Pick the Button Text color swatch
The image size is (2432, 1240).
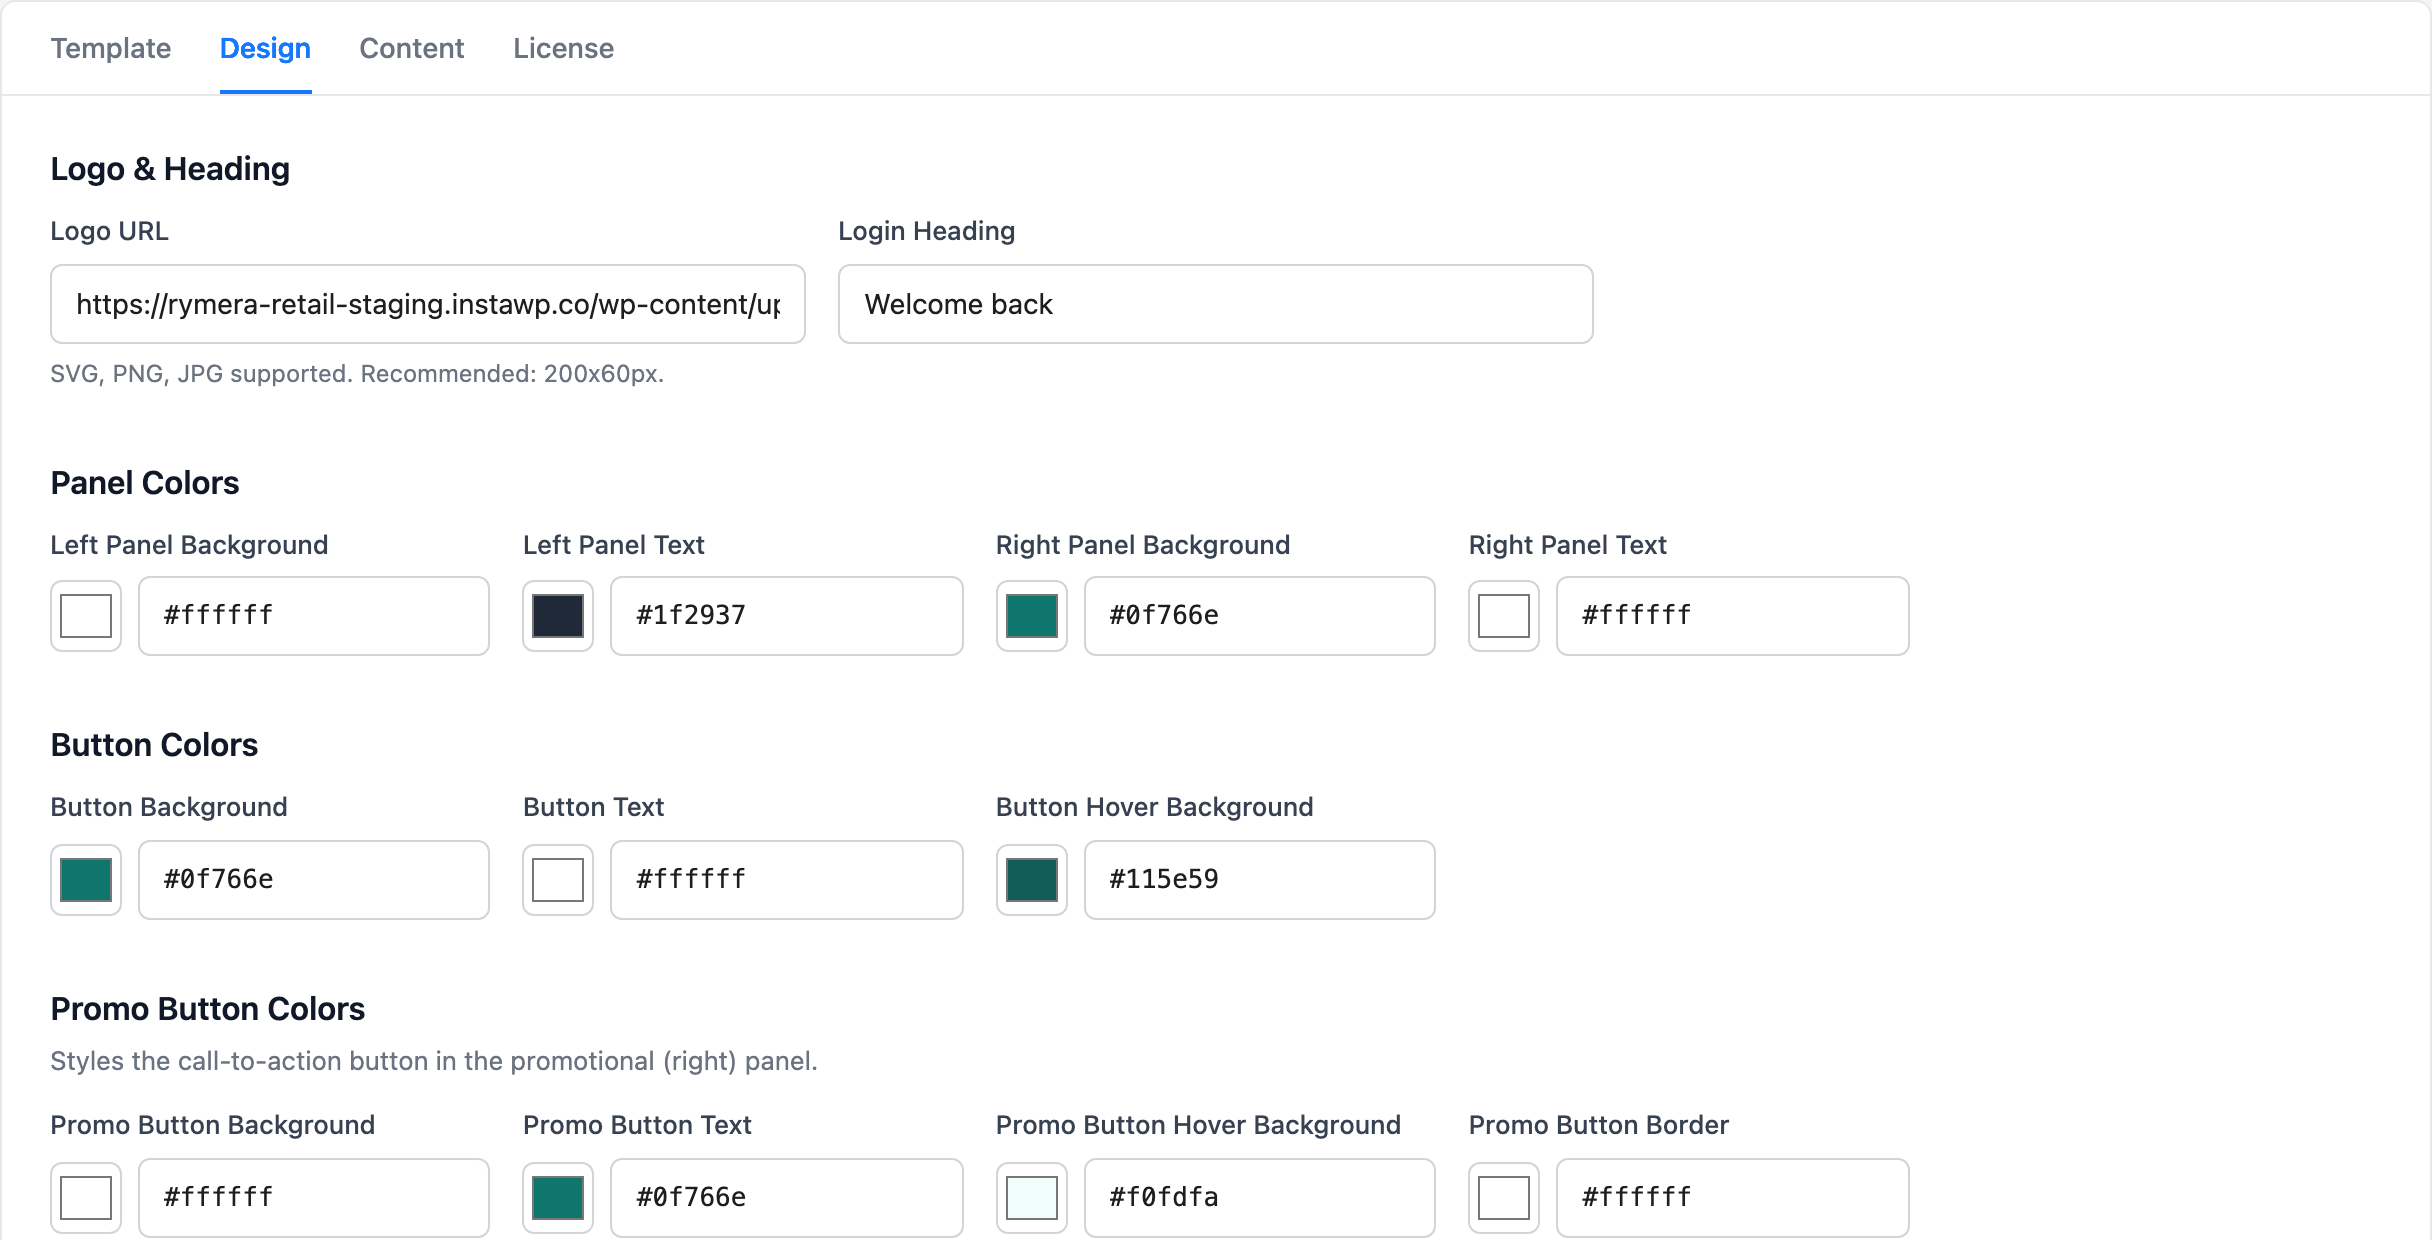pyautogui.click(x=558, y=880)
